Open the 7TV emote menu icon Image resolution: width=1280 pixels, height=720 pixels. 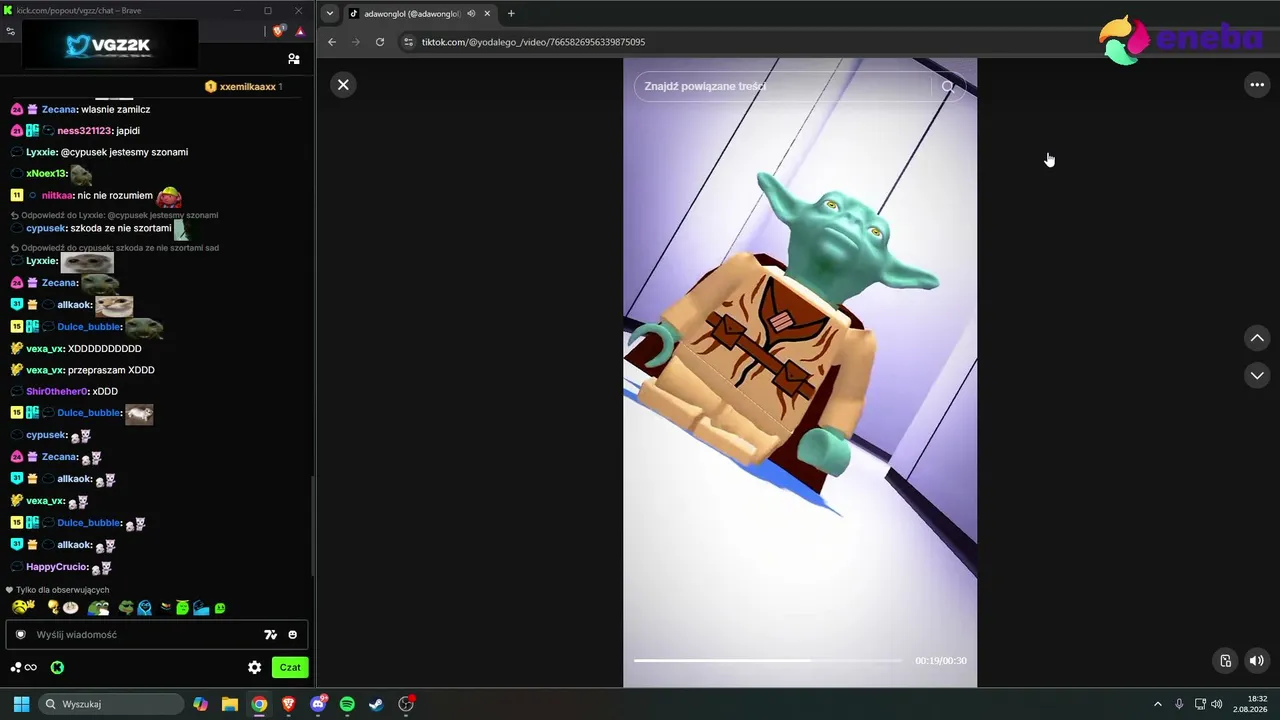270,634
